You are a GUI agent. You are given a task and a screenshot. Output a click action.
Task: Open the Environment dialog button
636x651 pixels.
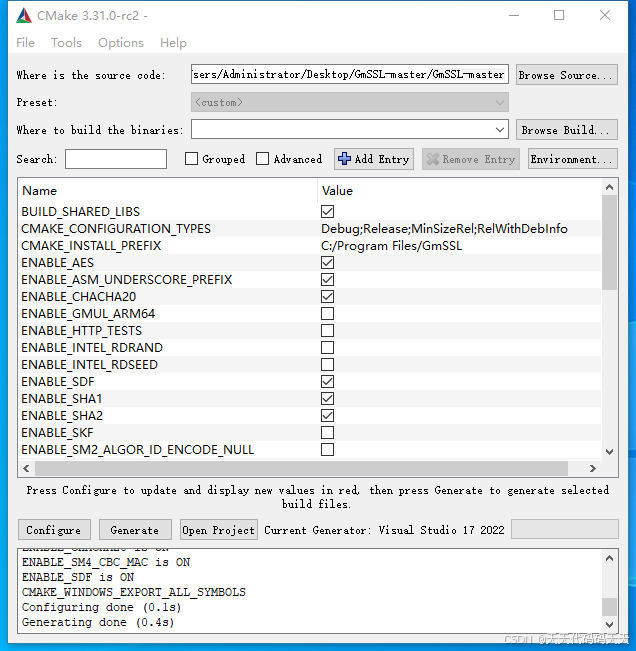point(572,159)
